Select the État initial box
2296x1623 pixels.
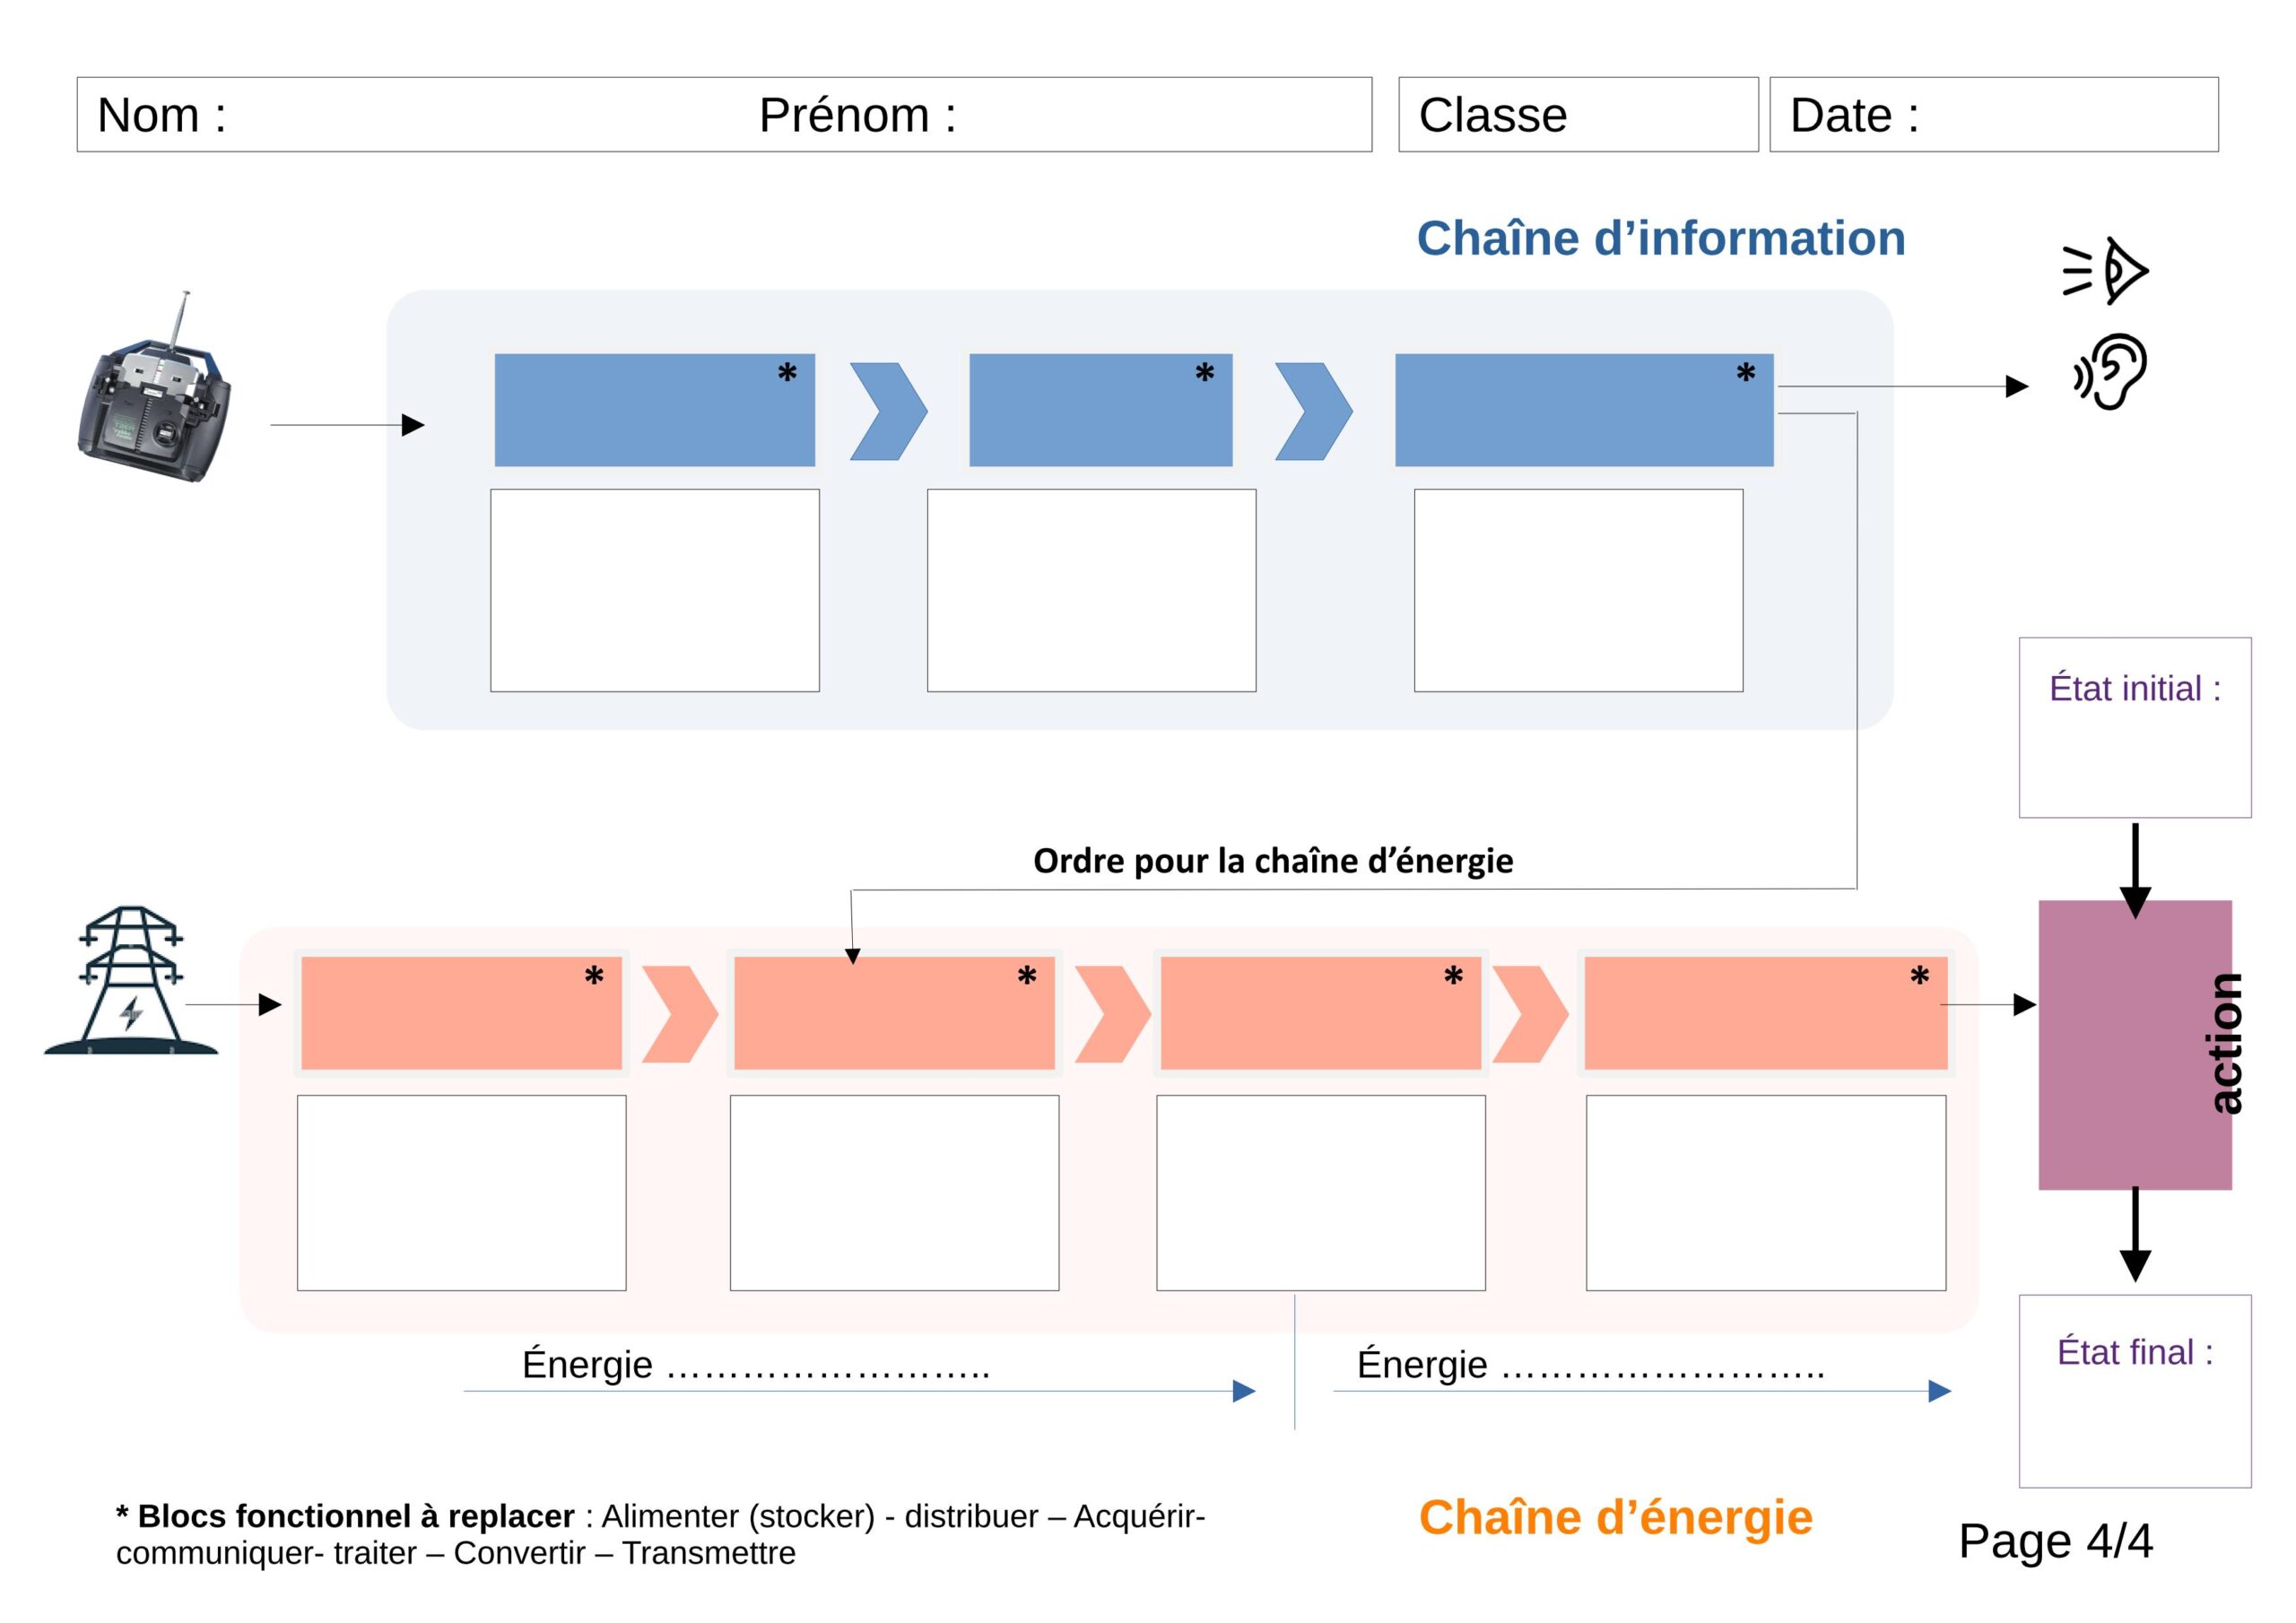click(2134, 728)
